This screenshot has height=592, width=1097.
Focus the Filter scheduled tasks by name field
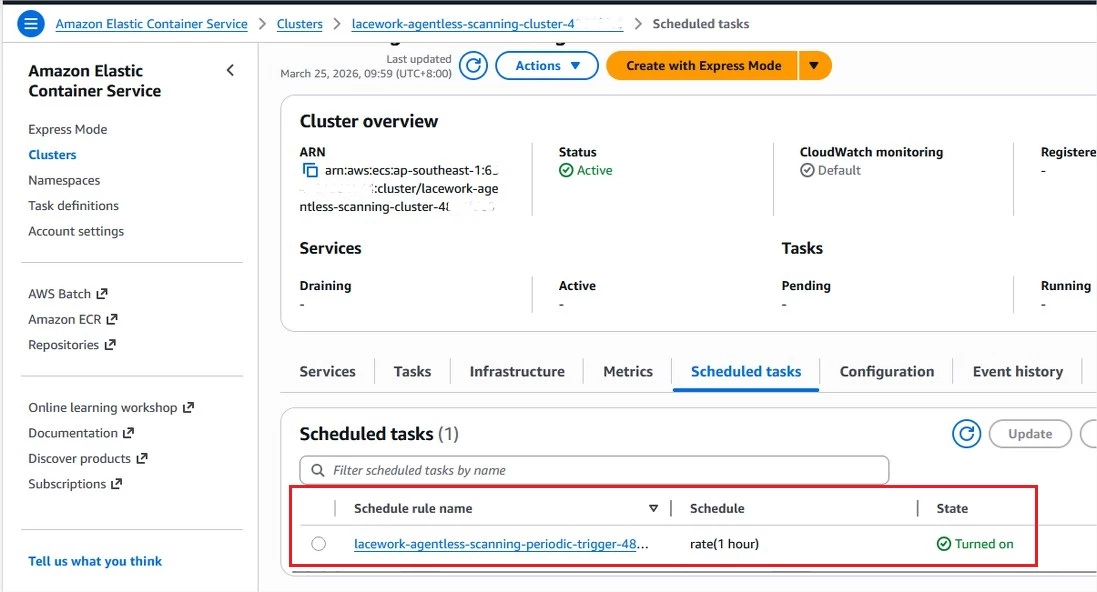(594, 470)
